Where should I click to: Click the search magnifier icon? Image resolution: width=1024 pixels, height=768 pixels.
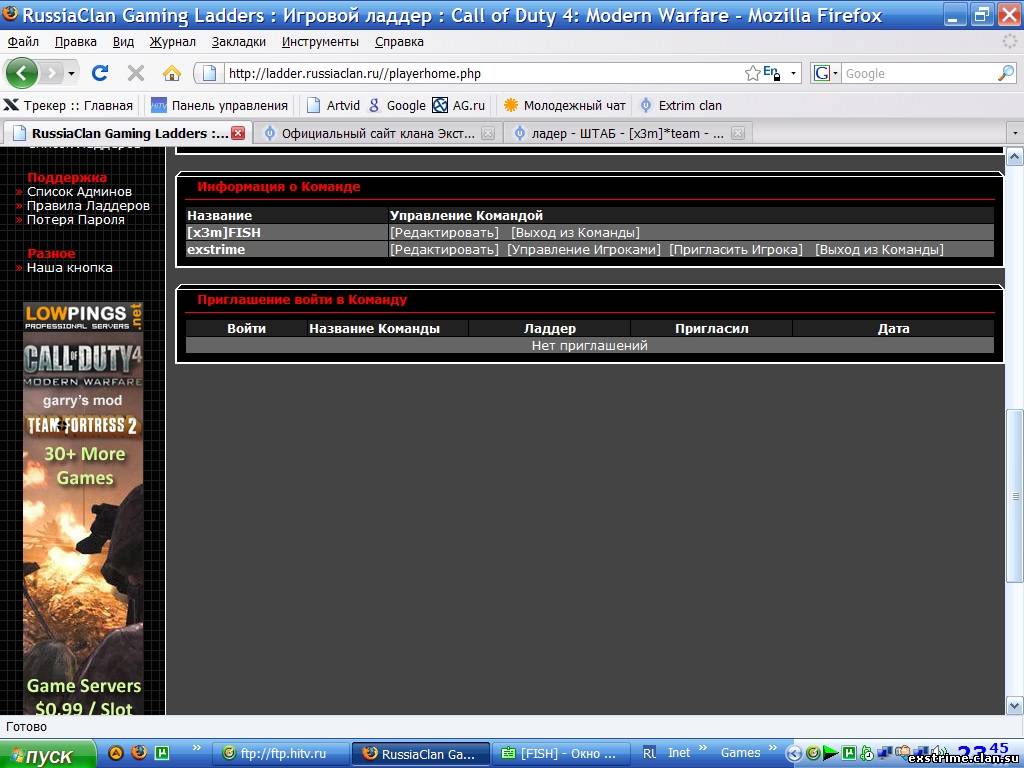tap(1005, 73)
